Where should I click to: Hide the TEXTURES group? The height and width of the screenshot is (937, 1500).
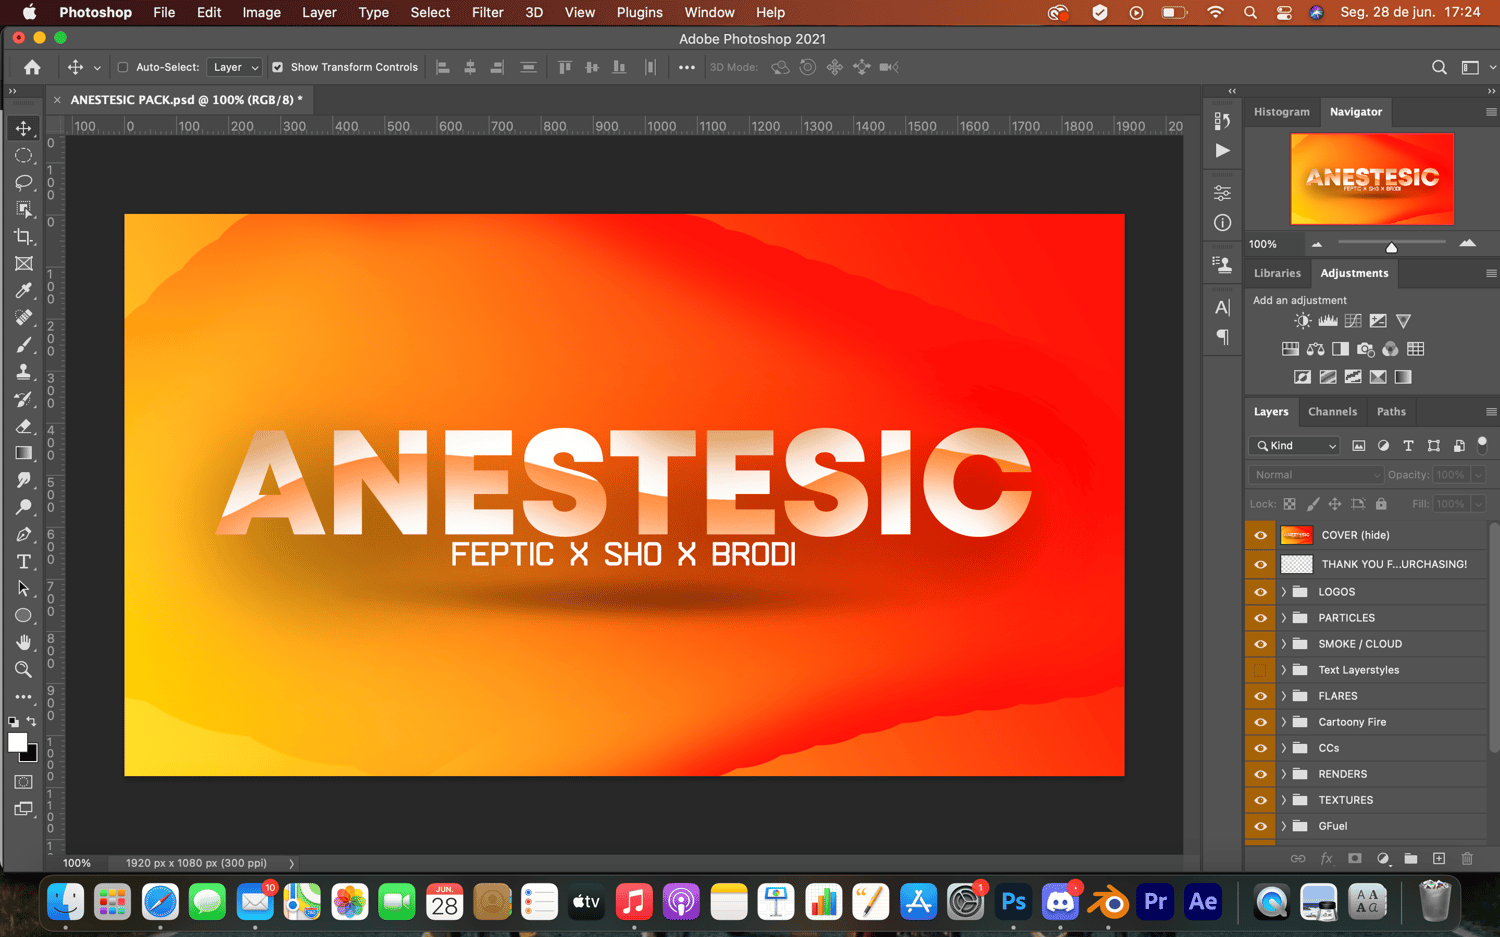pyautogui.click(x=1260, y=800)
